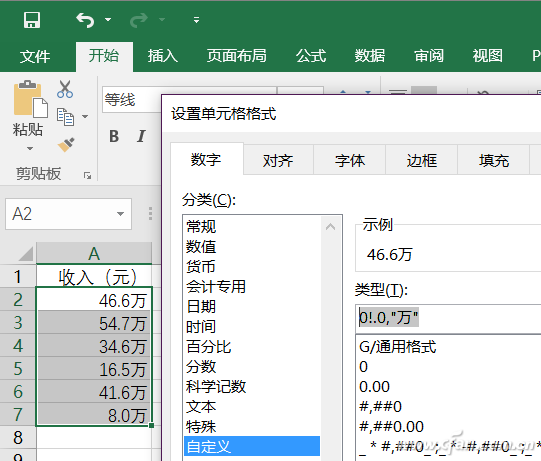The height and width of the screenshot is (461, 541).
Task: Open the 边框 tab in format dialog
Action: point(422,160)
